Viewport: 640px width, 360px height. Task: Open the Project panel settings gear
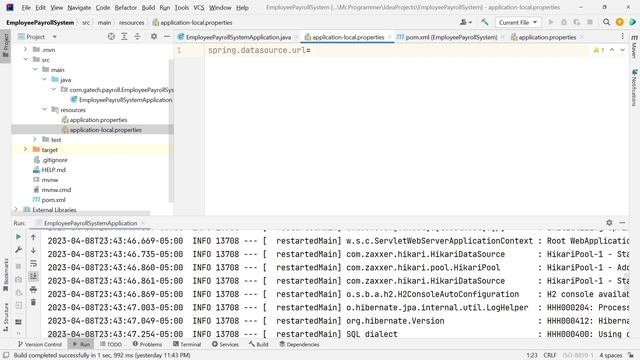tap(153, 37)
